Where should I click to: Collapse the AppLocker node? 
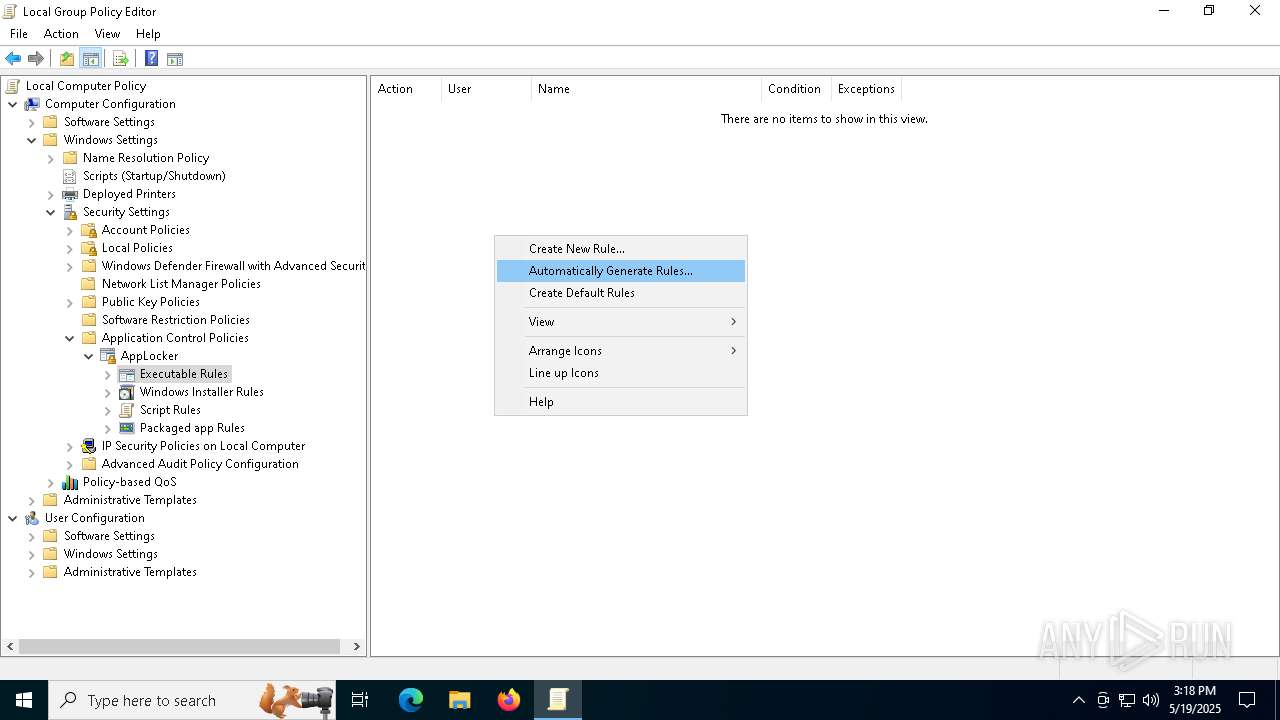point(89,356)
